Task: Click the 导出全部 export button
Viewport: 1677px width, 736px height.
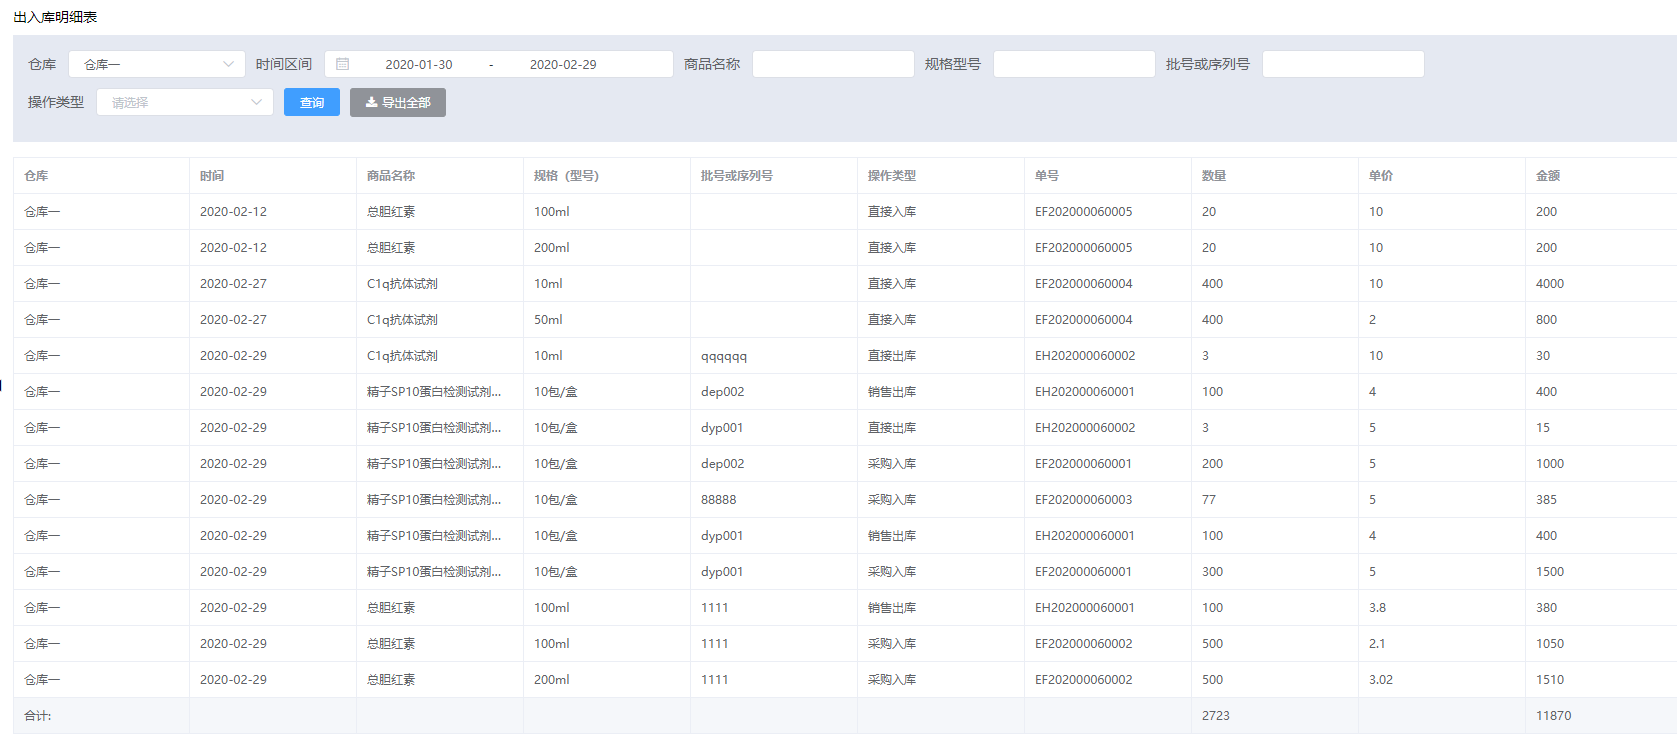Action: 398,102
